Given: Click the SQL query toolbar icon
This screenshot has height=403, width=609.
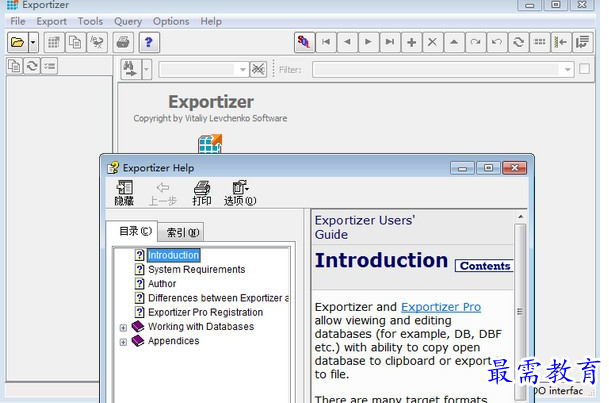Looking at the screenshot, I should click(304, 42).
